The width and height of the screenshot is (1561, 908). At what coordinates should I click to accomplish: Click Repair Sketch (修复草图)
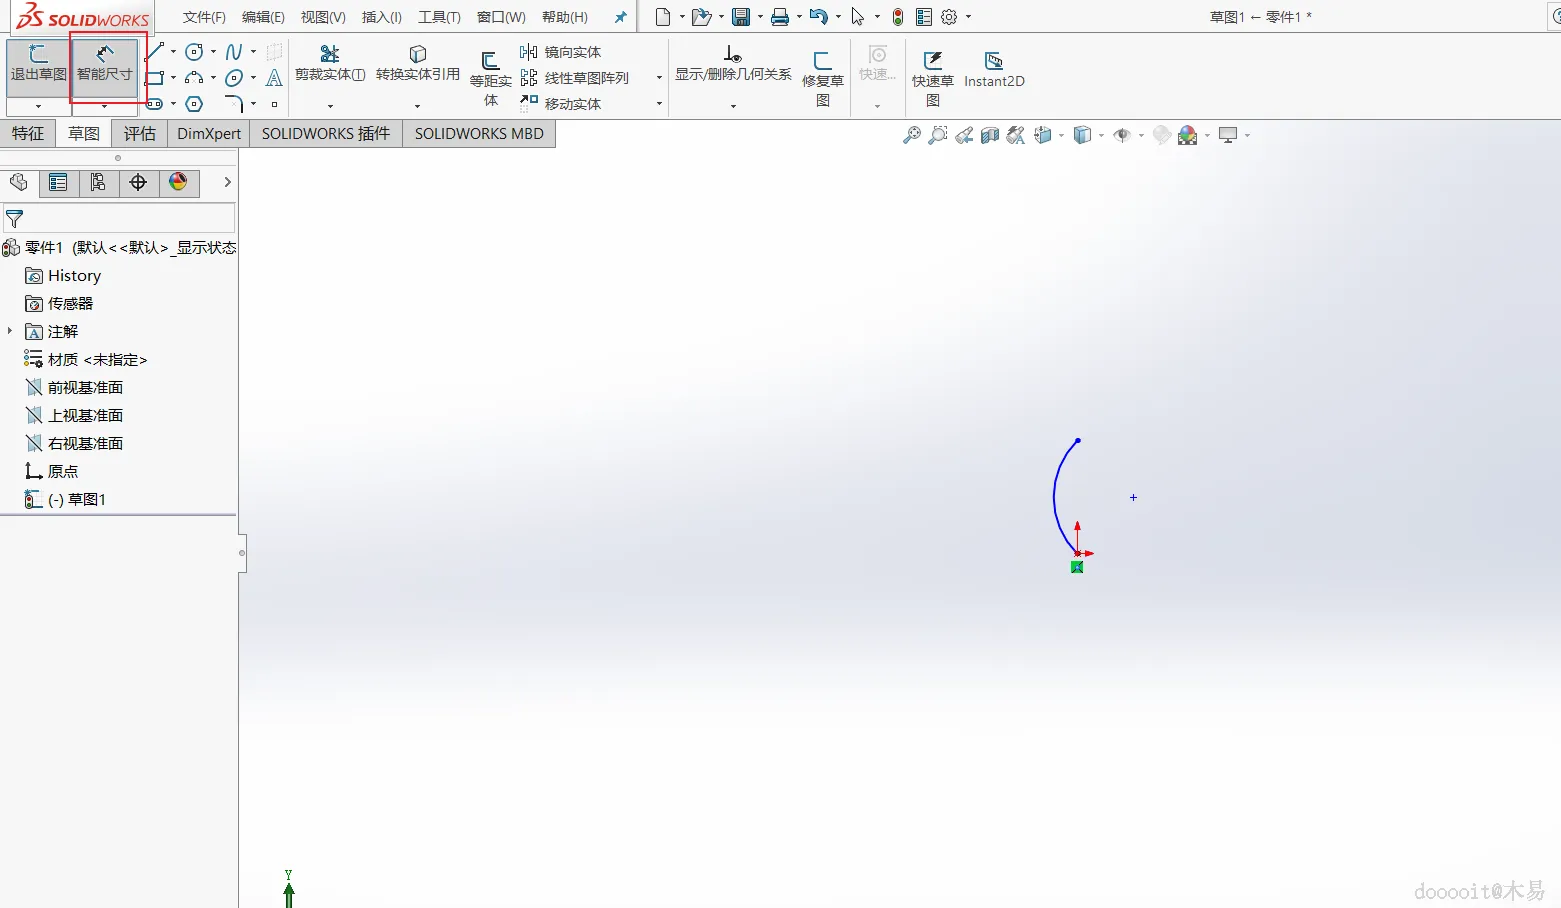click(x=823, y=79)
